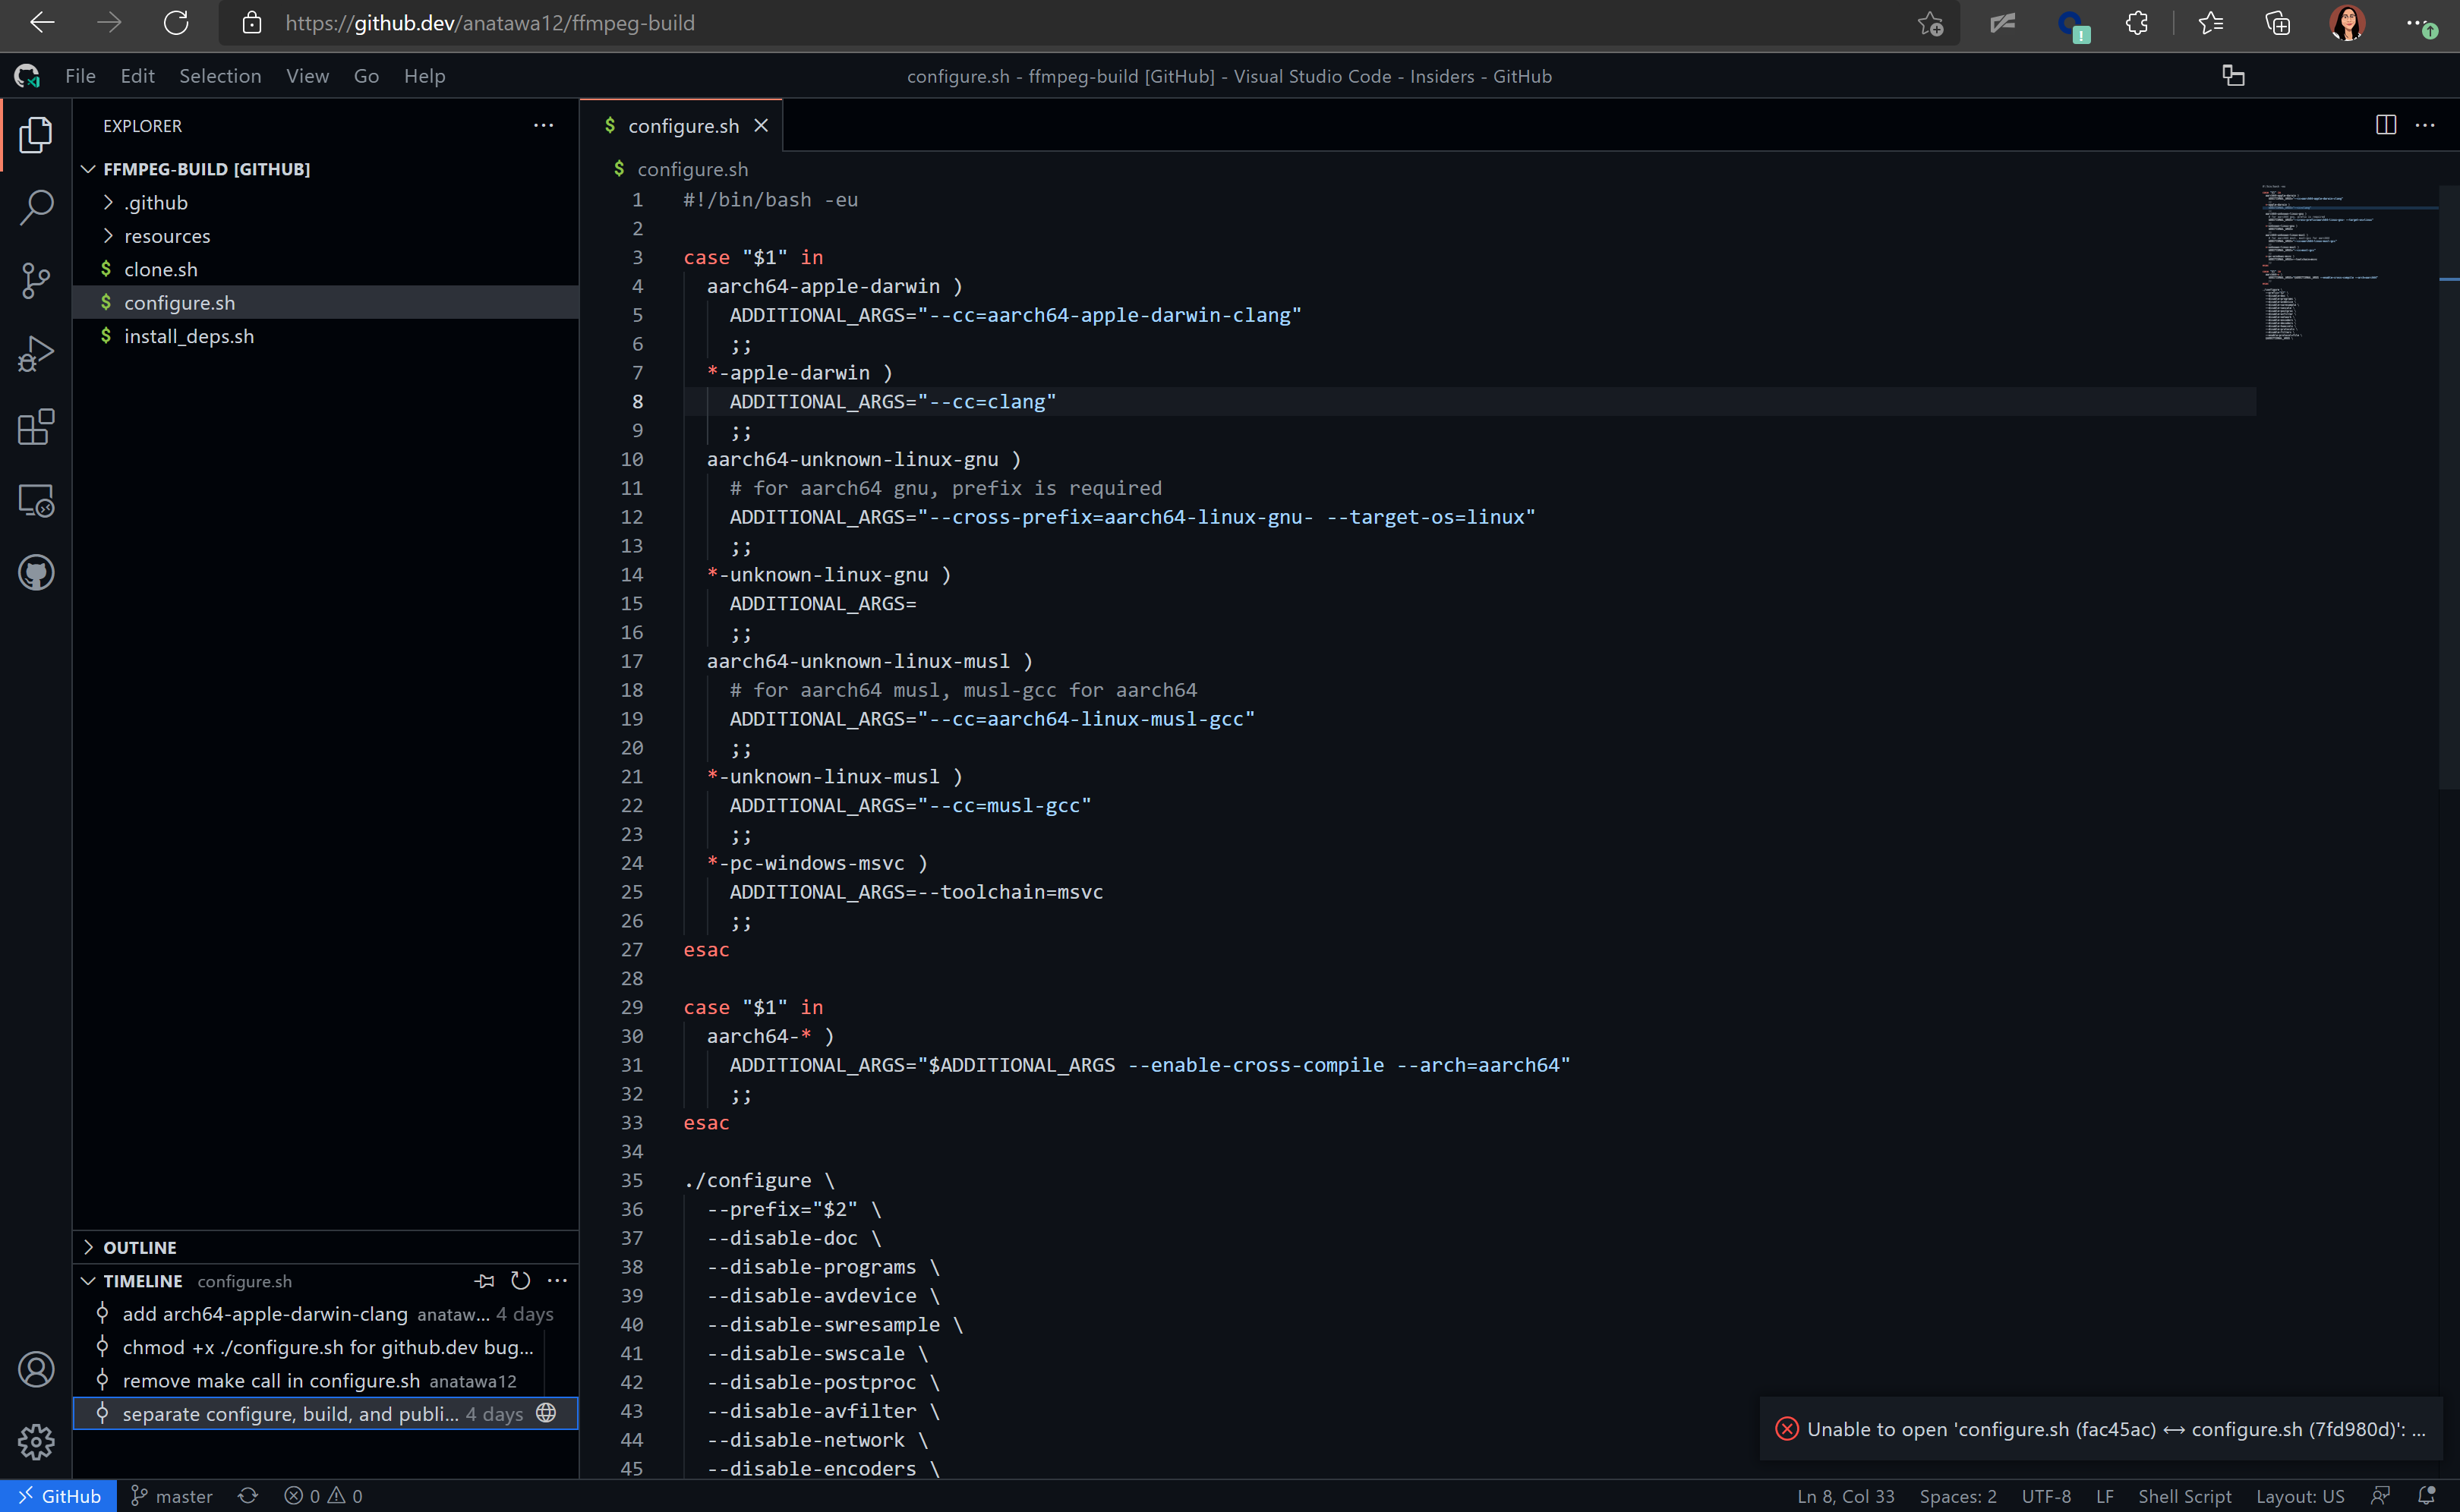Open the Remote Explorer view
The width and height of the screenshot is (2460, 1512).
pyautogui.click(x=36, y=500)
